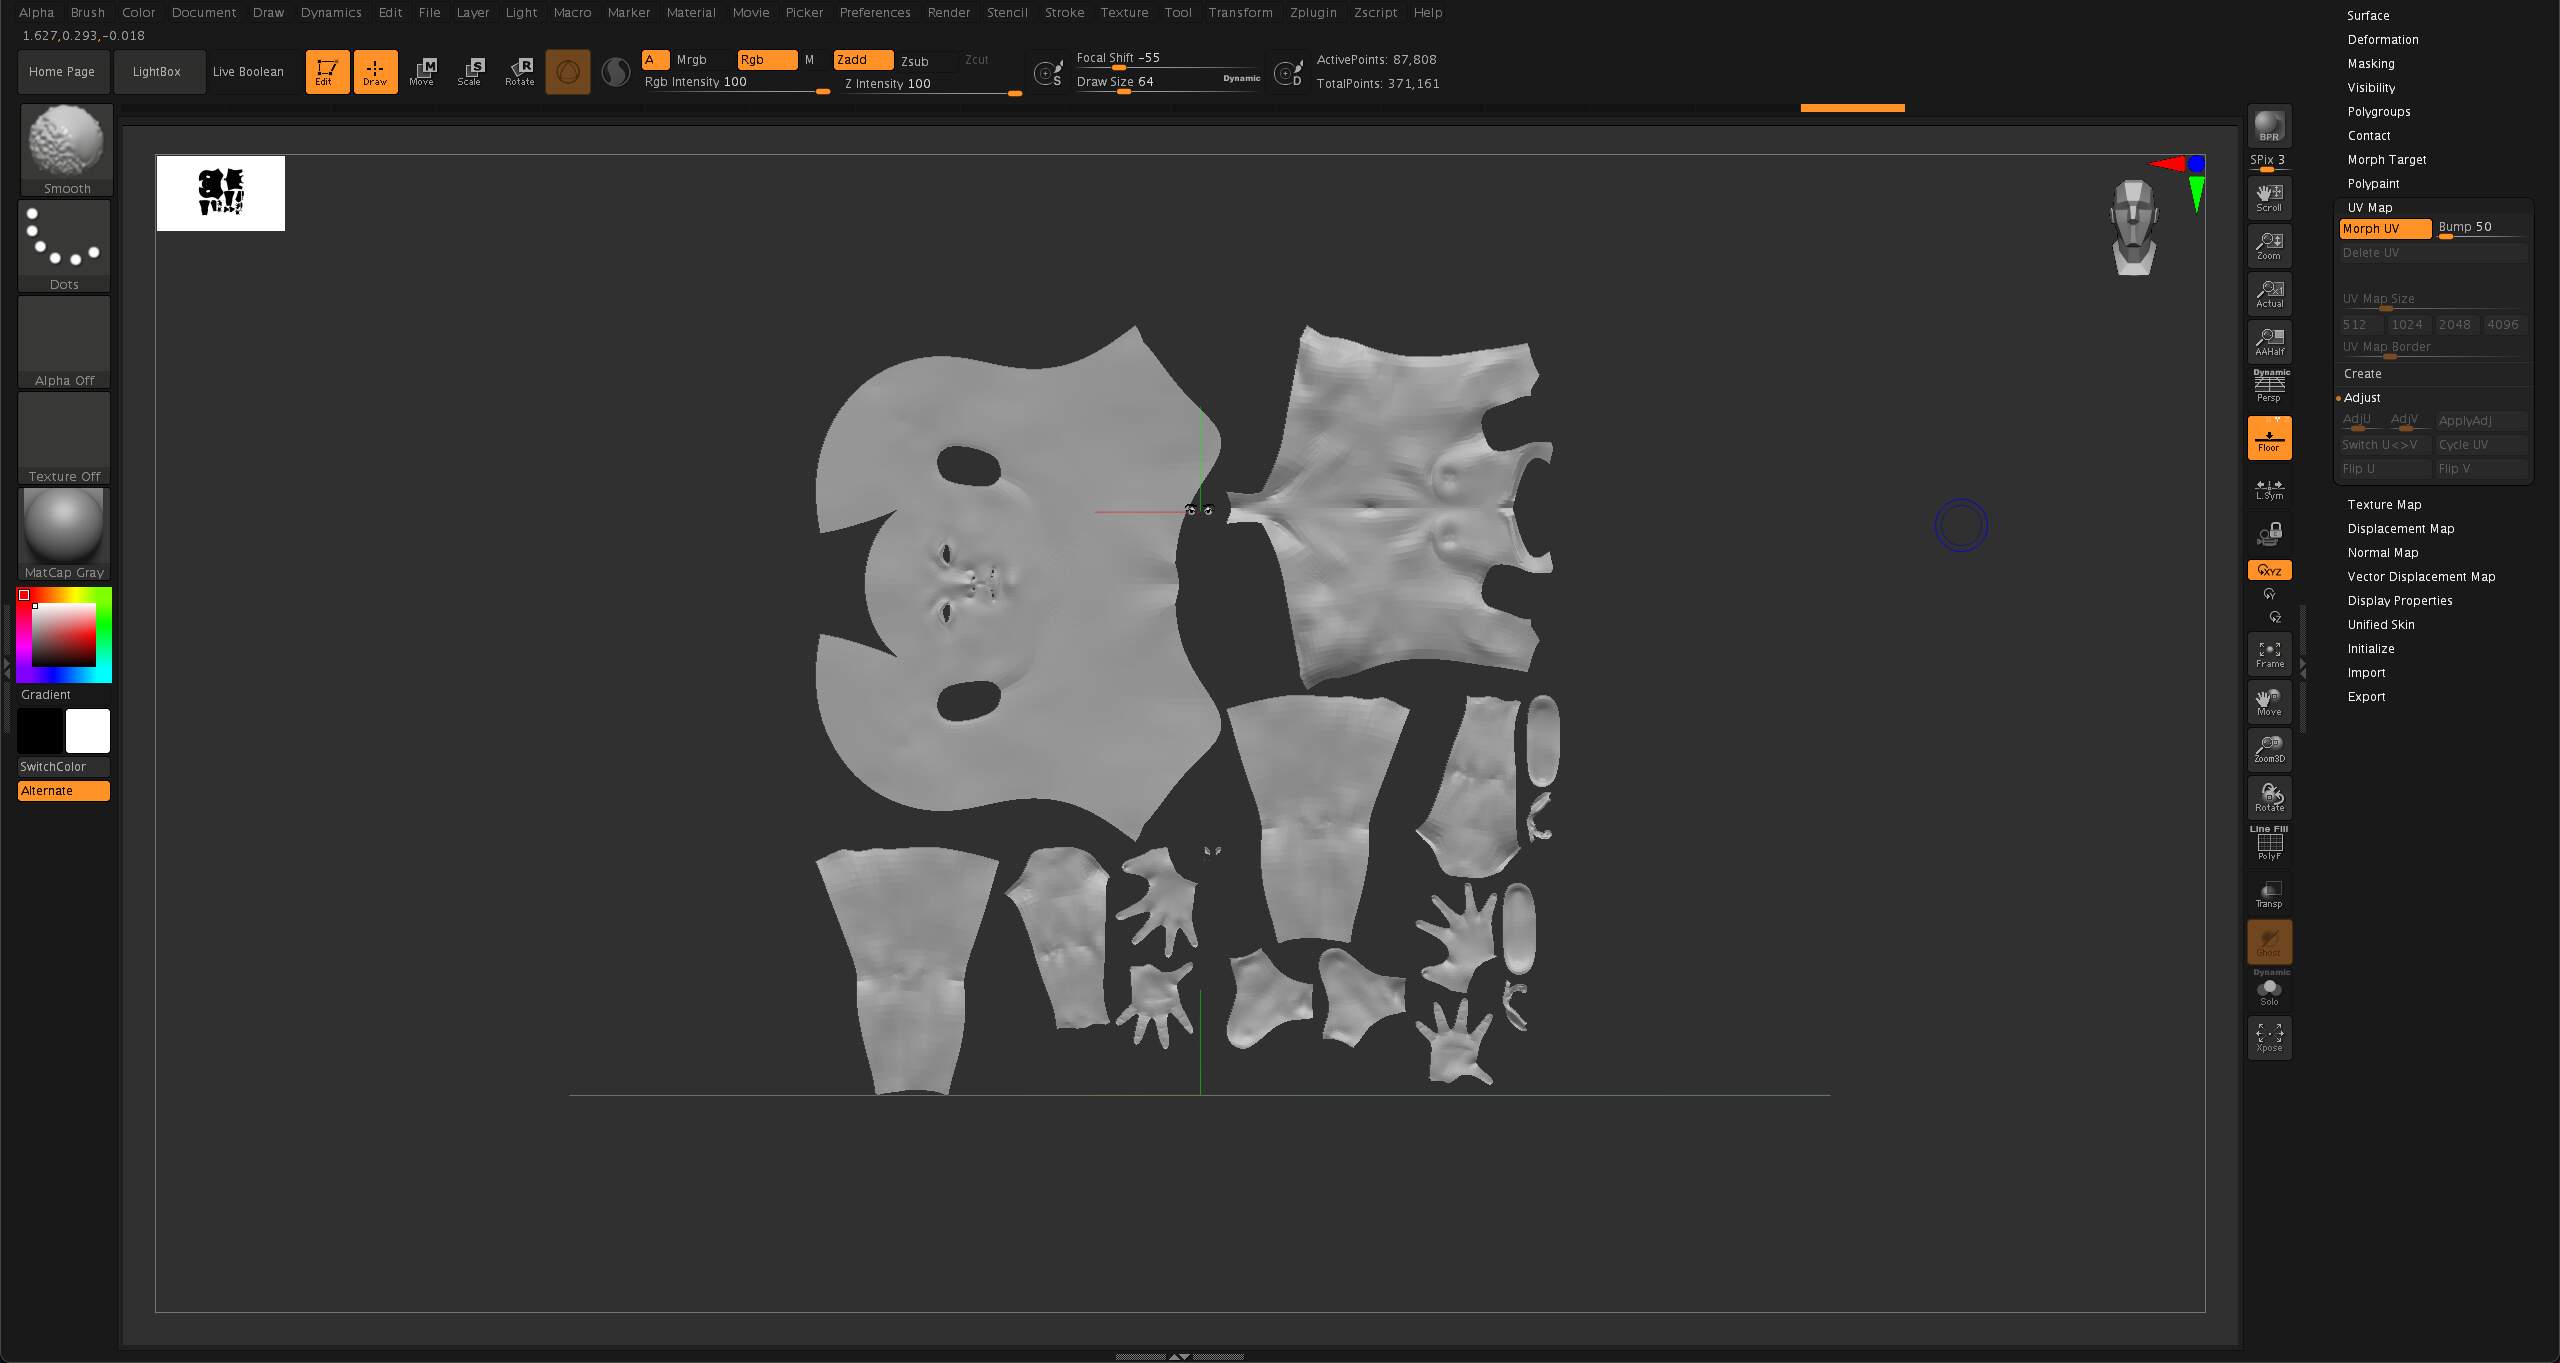Toggle the Floor grid button
Image resolution: width=2560 pixels, height=1363 pixels.
pos(2269,438)
